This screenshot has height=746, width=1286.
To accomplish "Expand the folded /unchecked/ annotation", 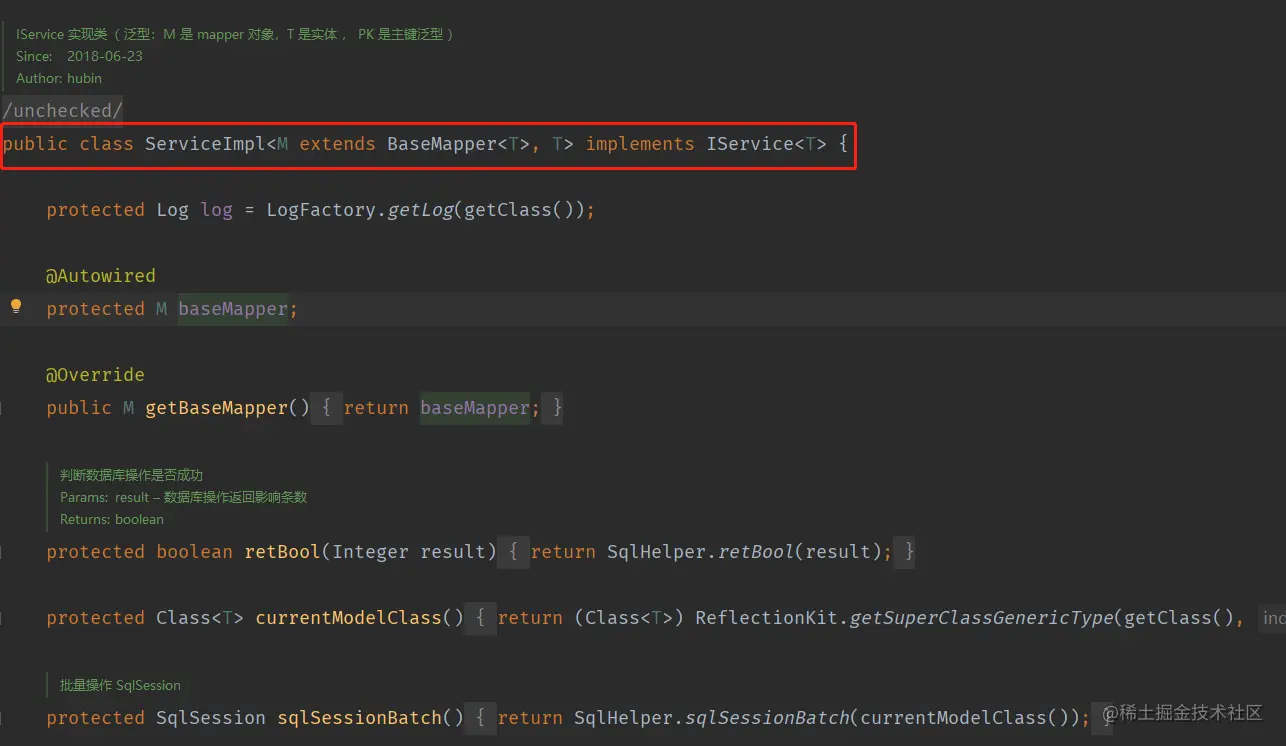I will [x=62, y=111].
